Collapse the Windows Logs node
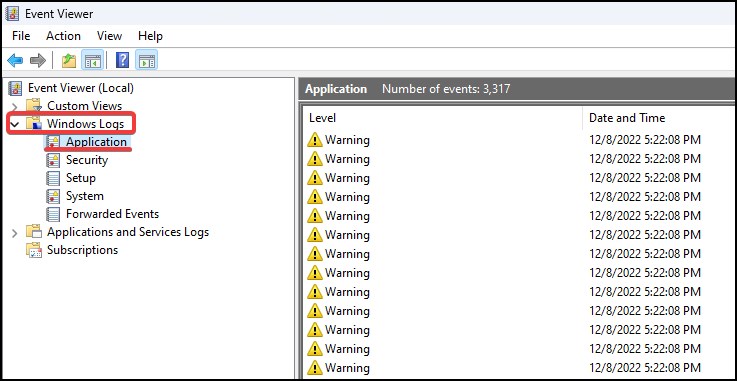Image resolution: width=737 pixels, height=381 pixels. pos(15,124)
